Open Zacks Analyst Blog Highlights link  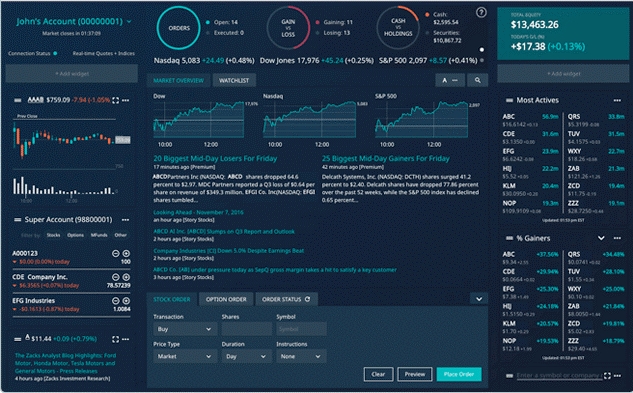point(65,363)
